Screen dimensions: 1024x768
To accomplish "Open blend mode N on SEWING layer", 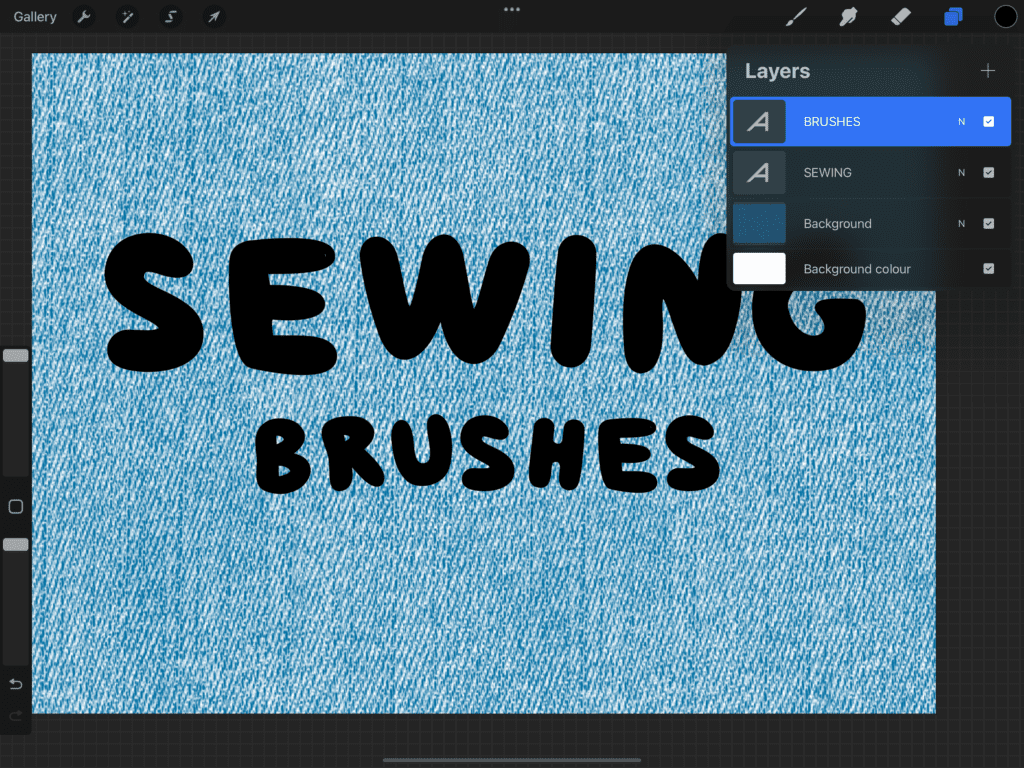I will pos(962,173).
